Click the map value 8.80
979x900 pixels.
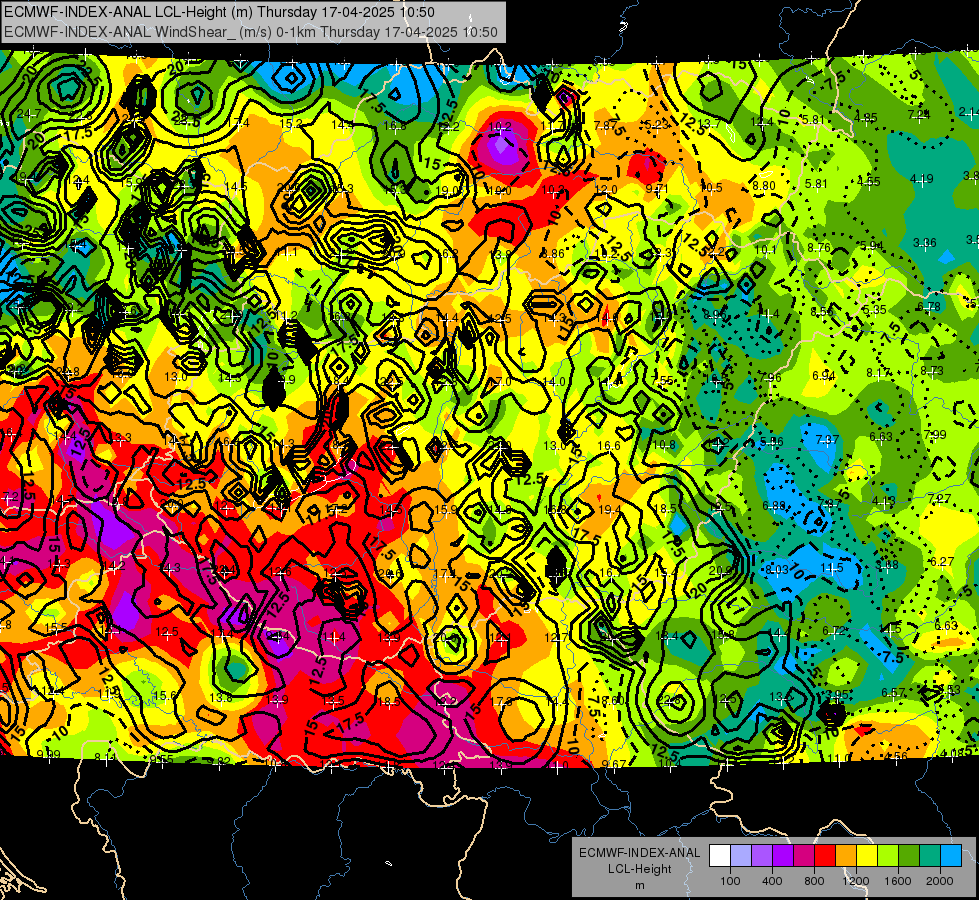[764, 185]
